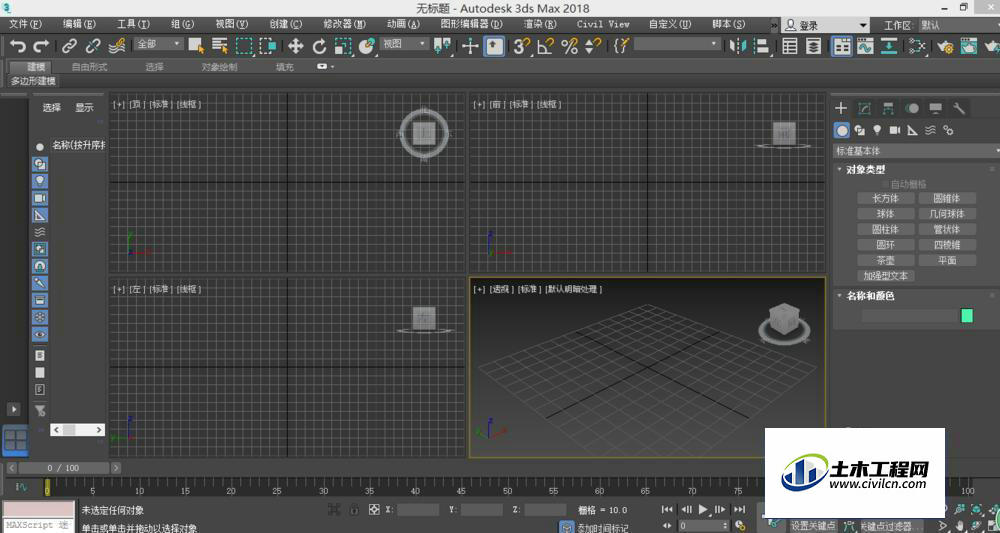
Task: Open the reference coordinate system dropdown 视图
Action: [x=404, y=44]
